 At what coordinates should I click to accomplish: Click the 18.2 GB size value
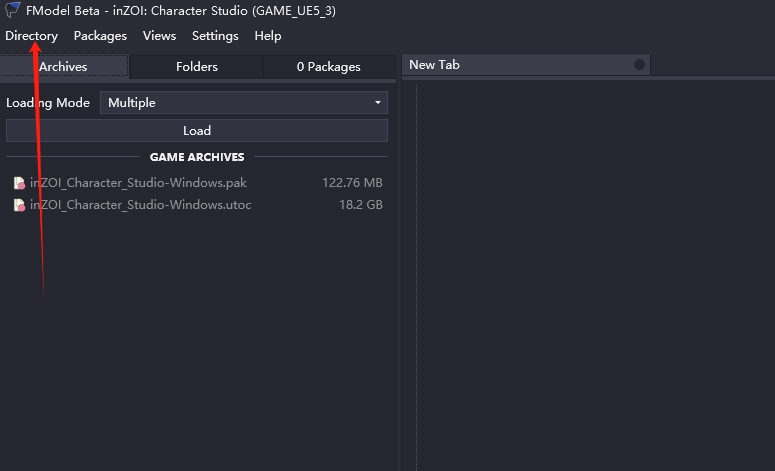click(361, 205)
